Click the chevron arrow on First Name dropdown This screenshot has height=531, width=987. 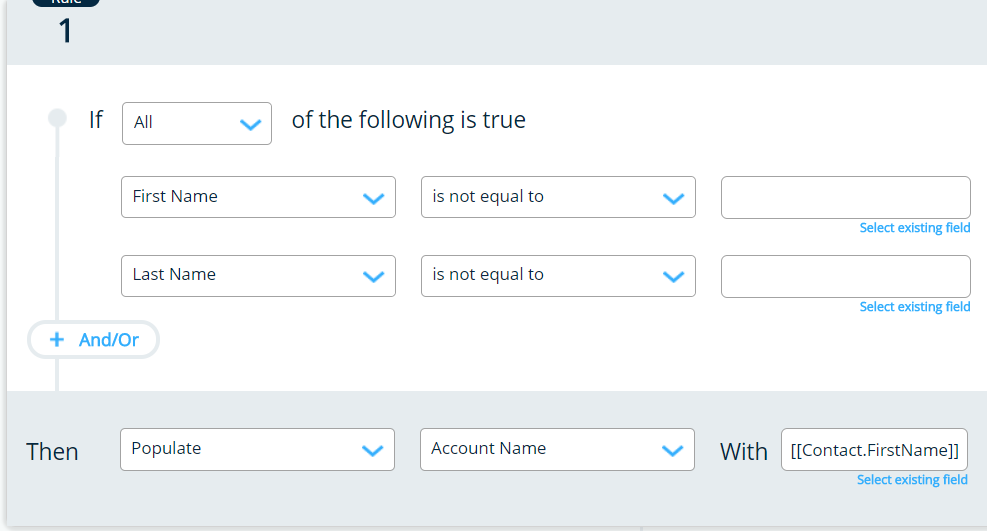[x=373, y=199]
